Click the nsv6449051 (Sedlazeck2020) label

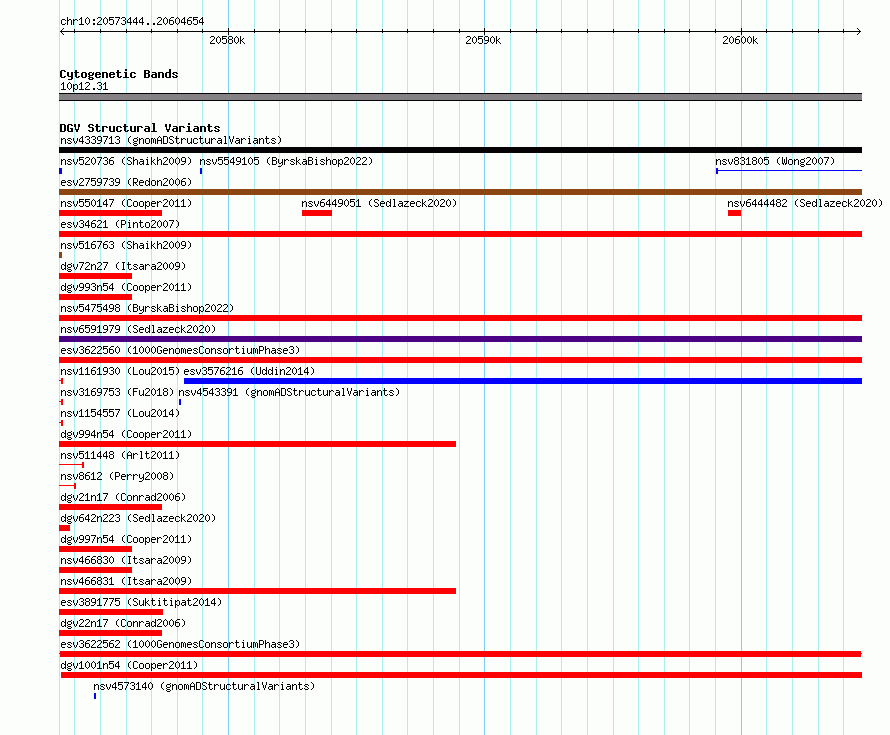coord(379,203)
